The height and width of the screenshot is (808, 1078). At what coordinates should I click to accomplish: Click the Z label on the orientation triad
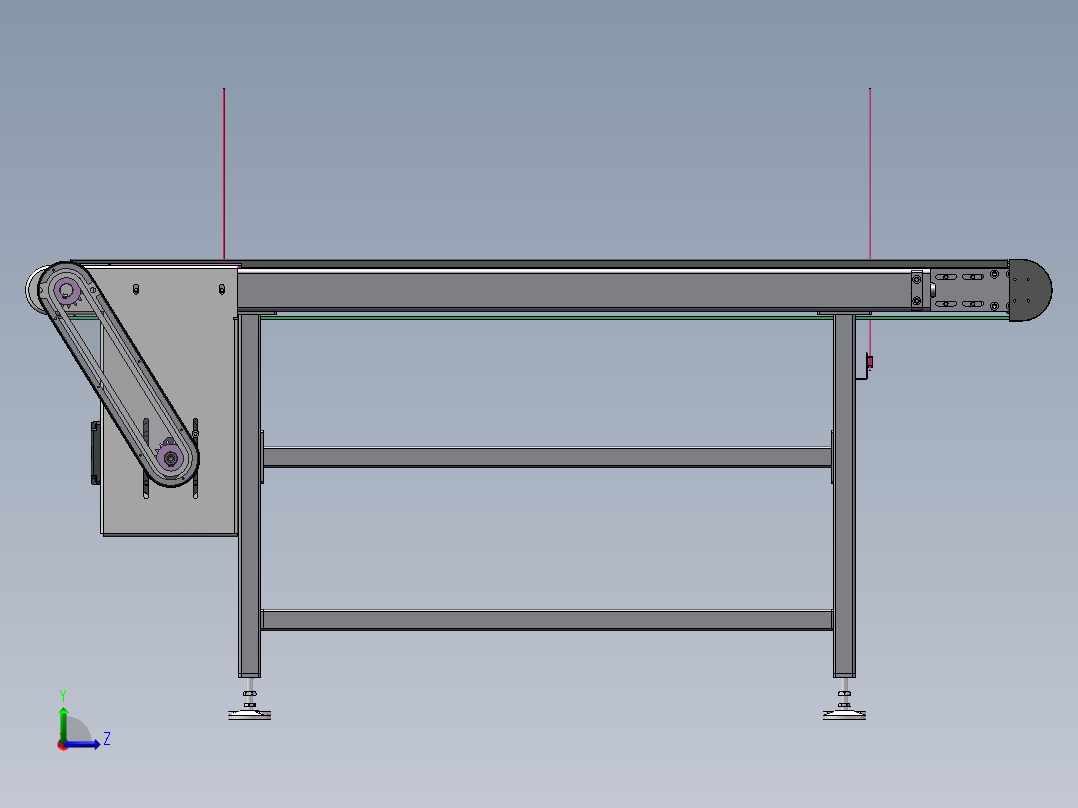tap(106, 738)
